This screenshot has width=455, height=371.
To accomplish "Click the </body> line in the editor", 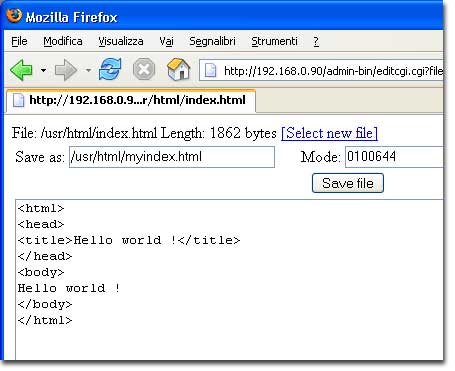I will [x=45, y=304].
